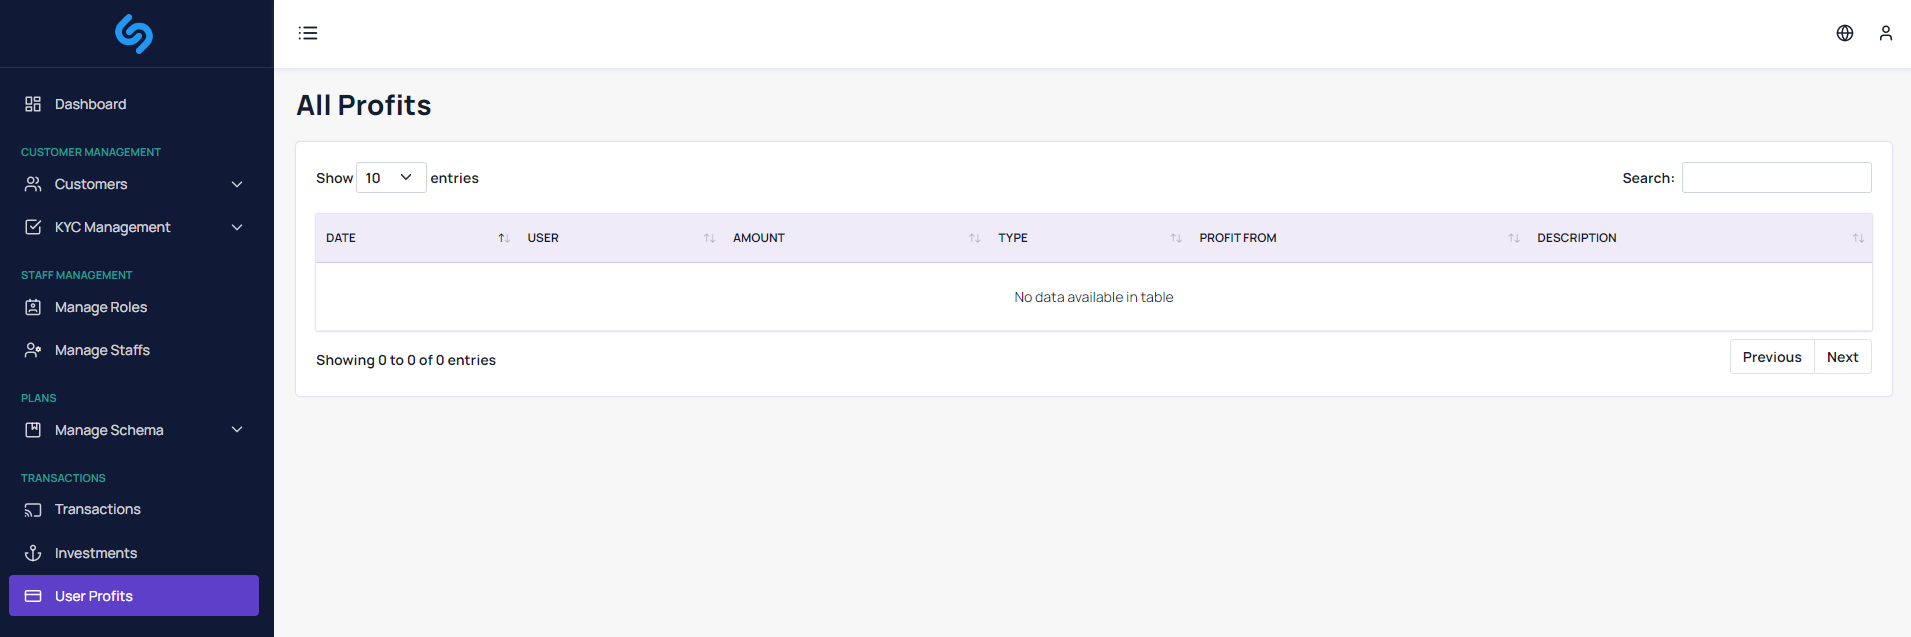This screenshot has width=1911, height=637.
Task: Open the entries-per-page dropdown
Action: [x=390, y=178]
